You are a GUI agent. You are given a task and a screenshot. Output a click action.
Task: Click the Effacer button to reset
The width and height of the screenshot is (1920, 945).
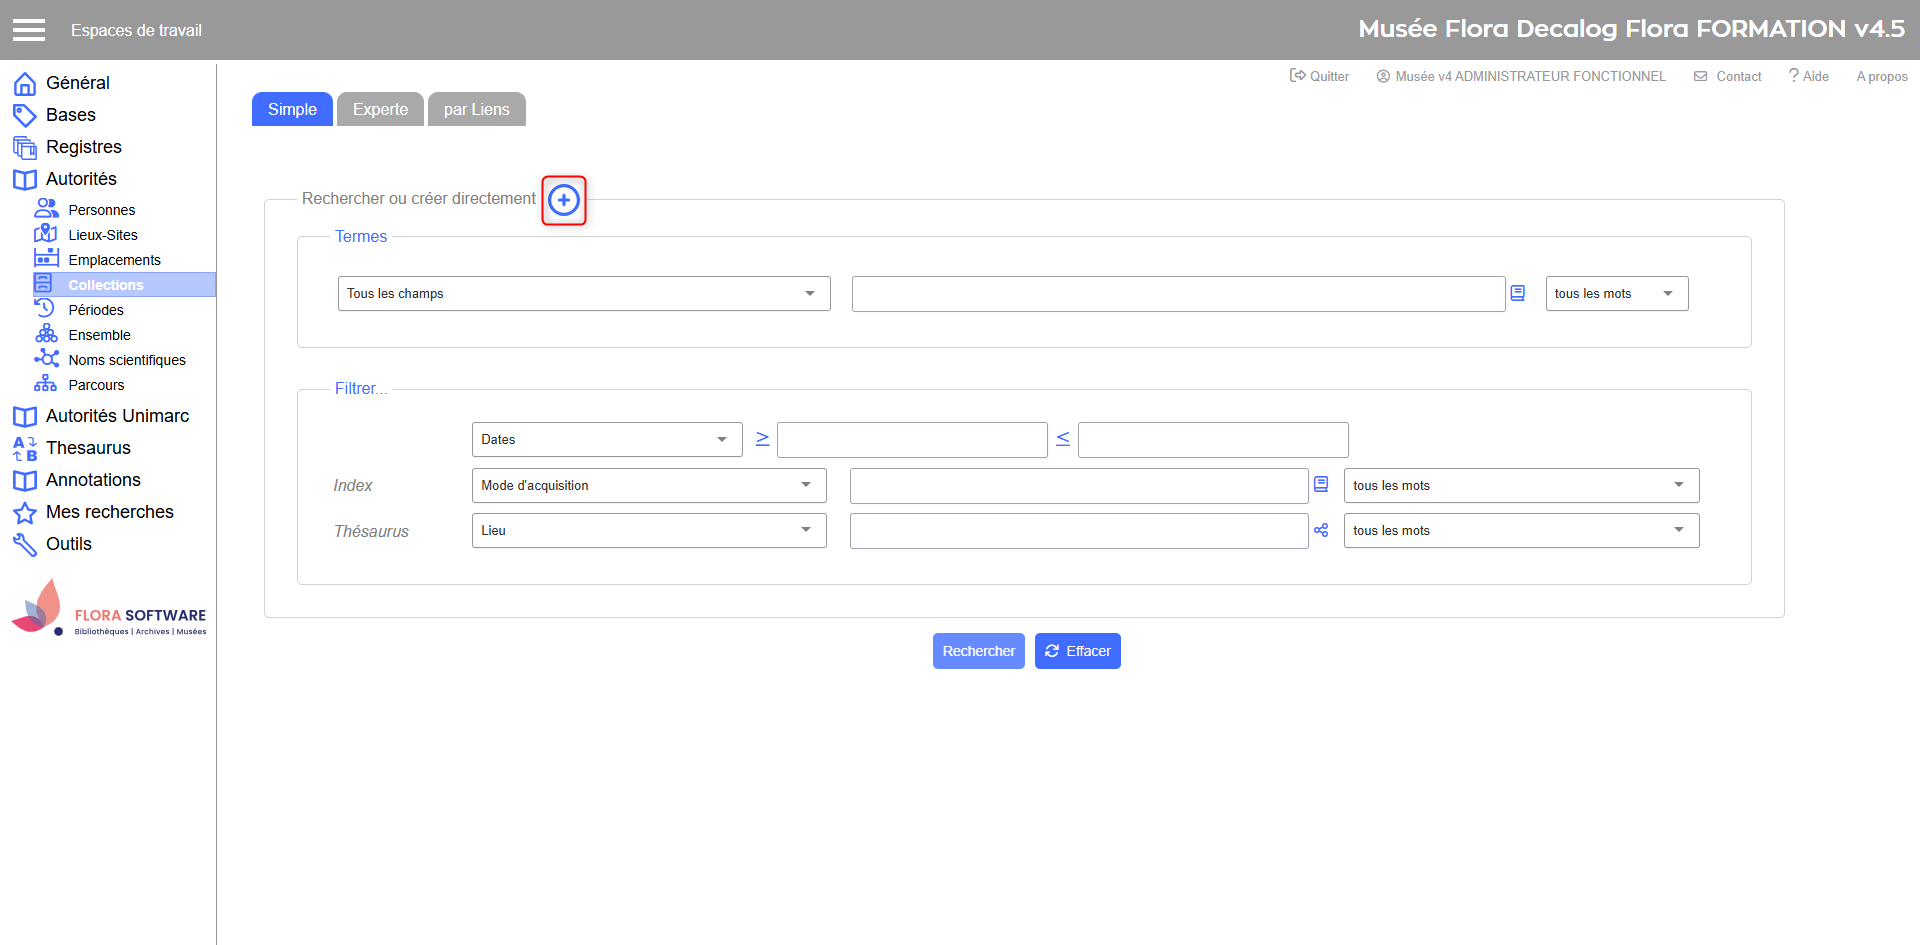1077,651
